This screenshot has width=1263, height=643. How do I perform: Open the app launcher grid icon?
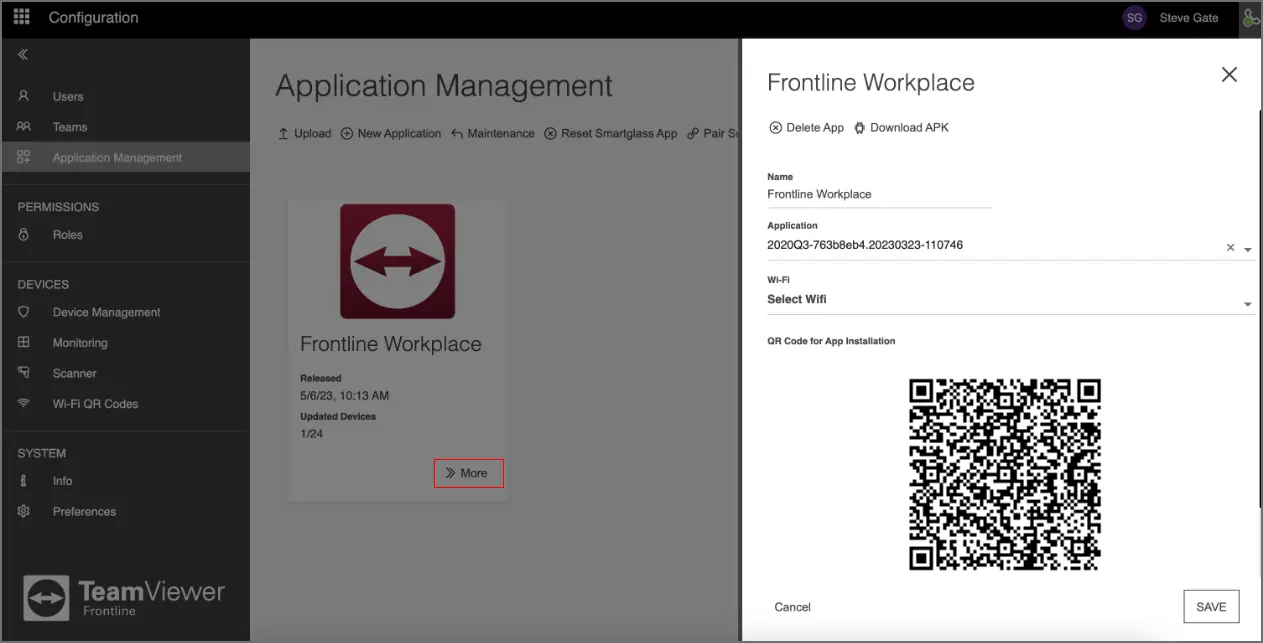click(21, 17)
